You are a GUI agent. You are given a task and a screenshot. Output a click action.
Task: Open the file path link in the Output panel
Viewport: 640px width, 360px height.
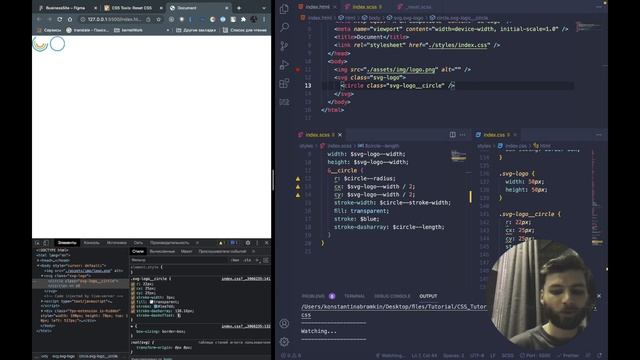pos(394,307)
